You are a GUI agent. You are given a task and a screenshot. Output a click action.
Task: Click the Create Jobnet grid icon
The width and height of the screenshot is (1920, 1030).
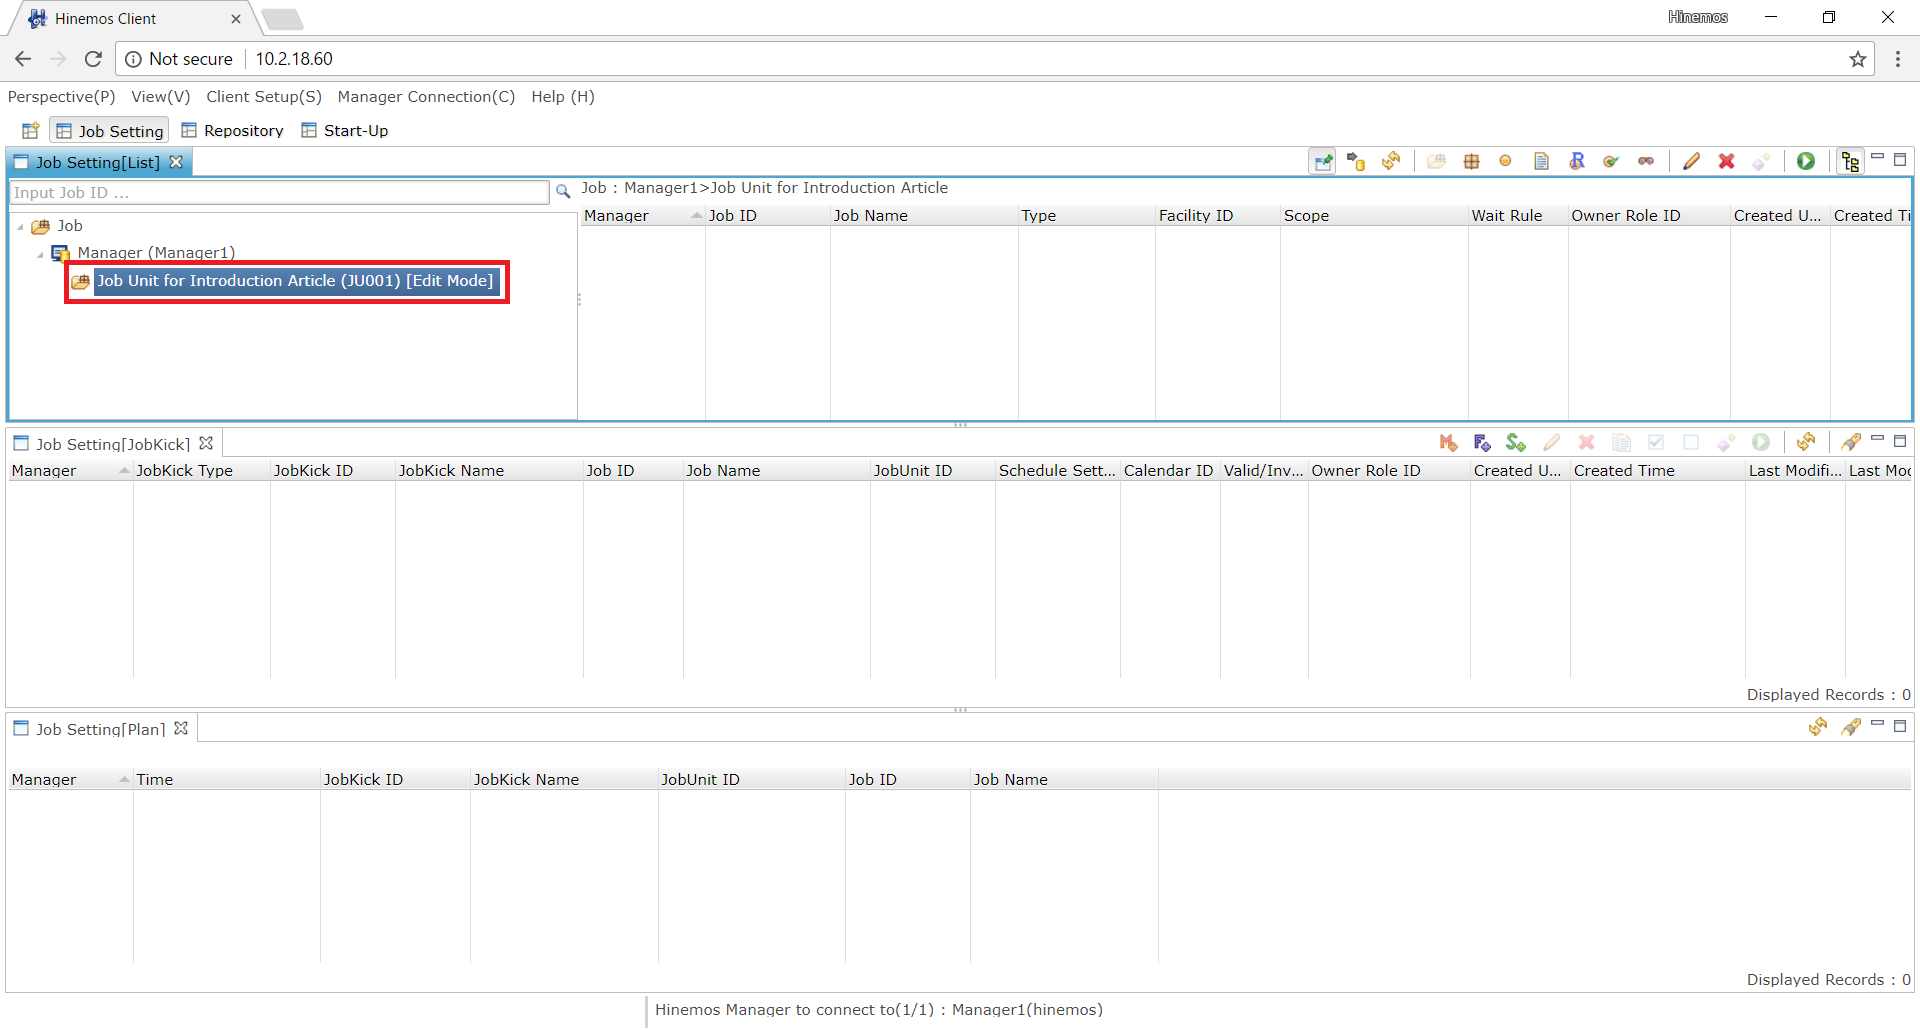pos(1471,162)
